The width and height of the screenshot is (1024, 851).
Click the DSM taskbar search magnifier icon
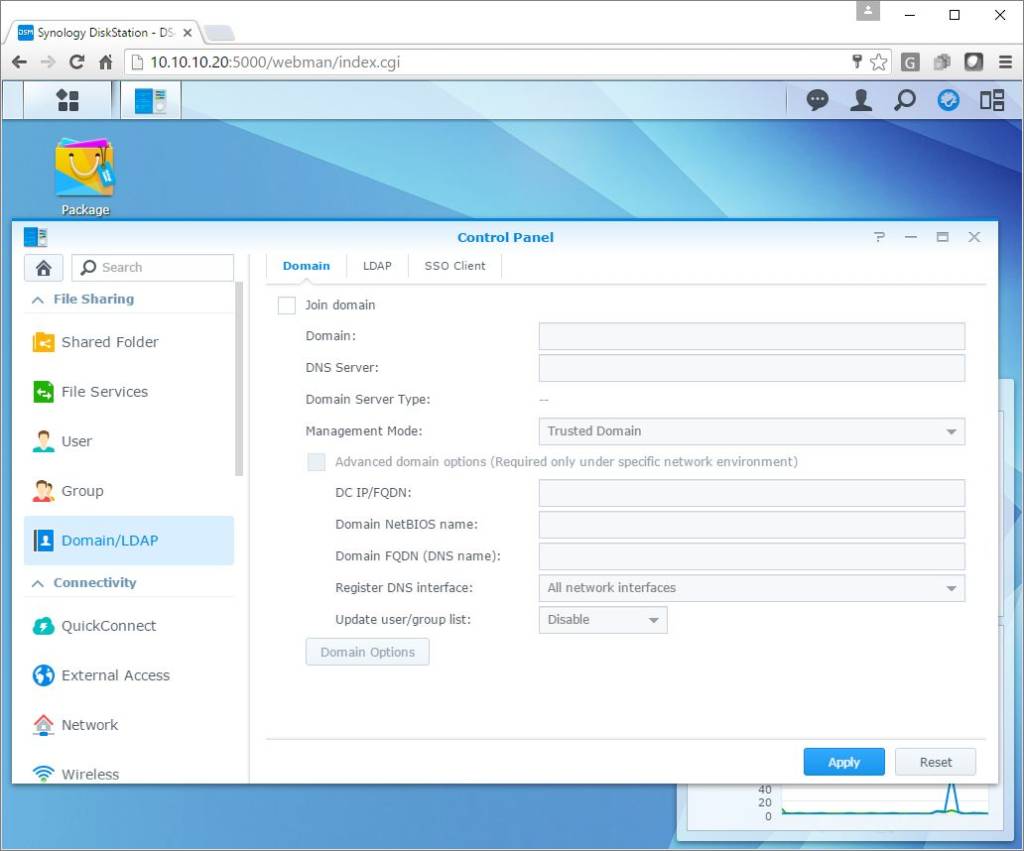(904, 100)
